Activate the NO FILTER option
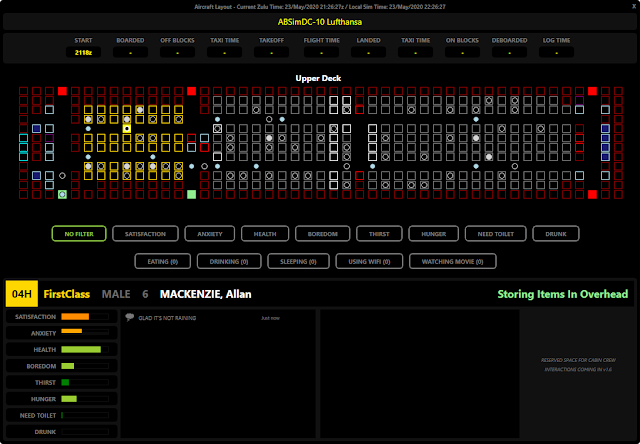Viewport: 640px width, 444px height. pyautogui.click(x=79, y=234)
